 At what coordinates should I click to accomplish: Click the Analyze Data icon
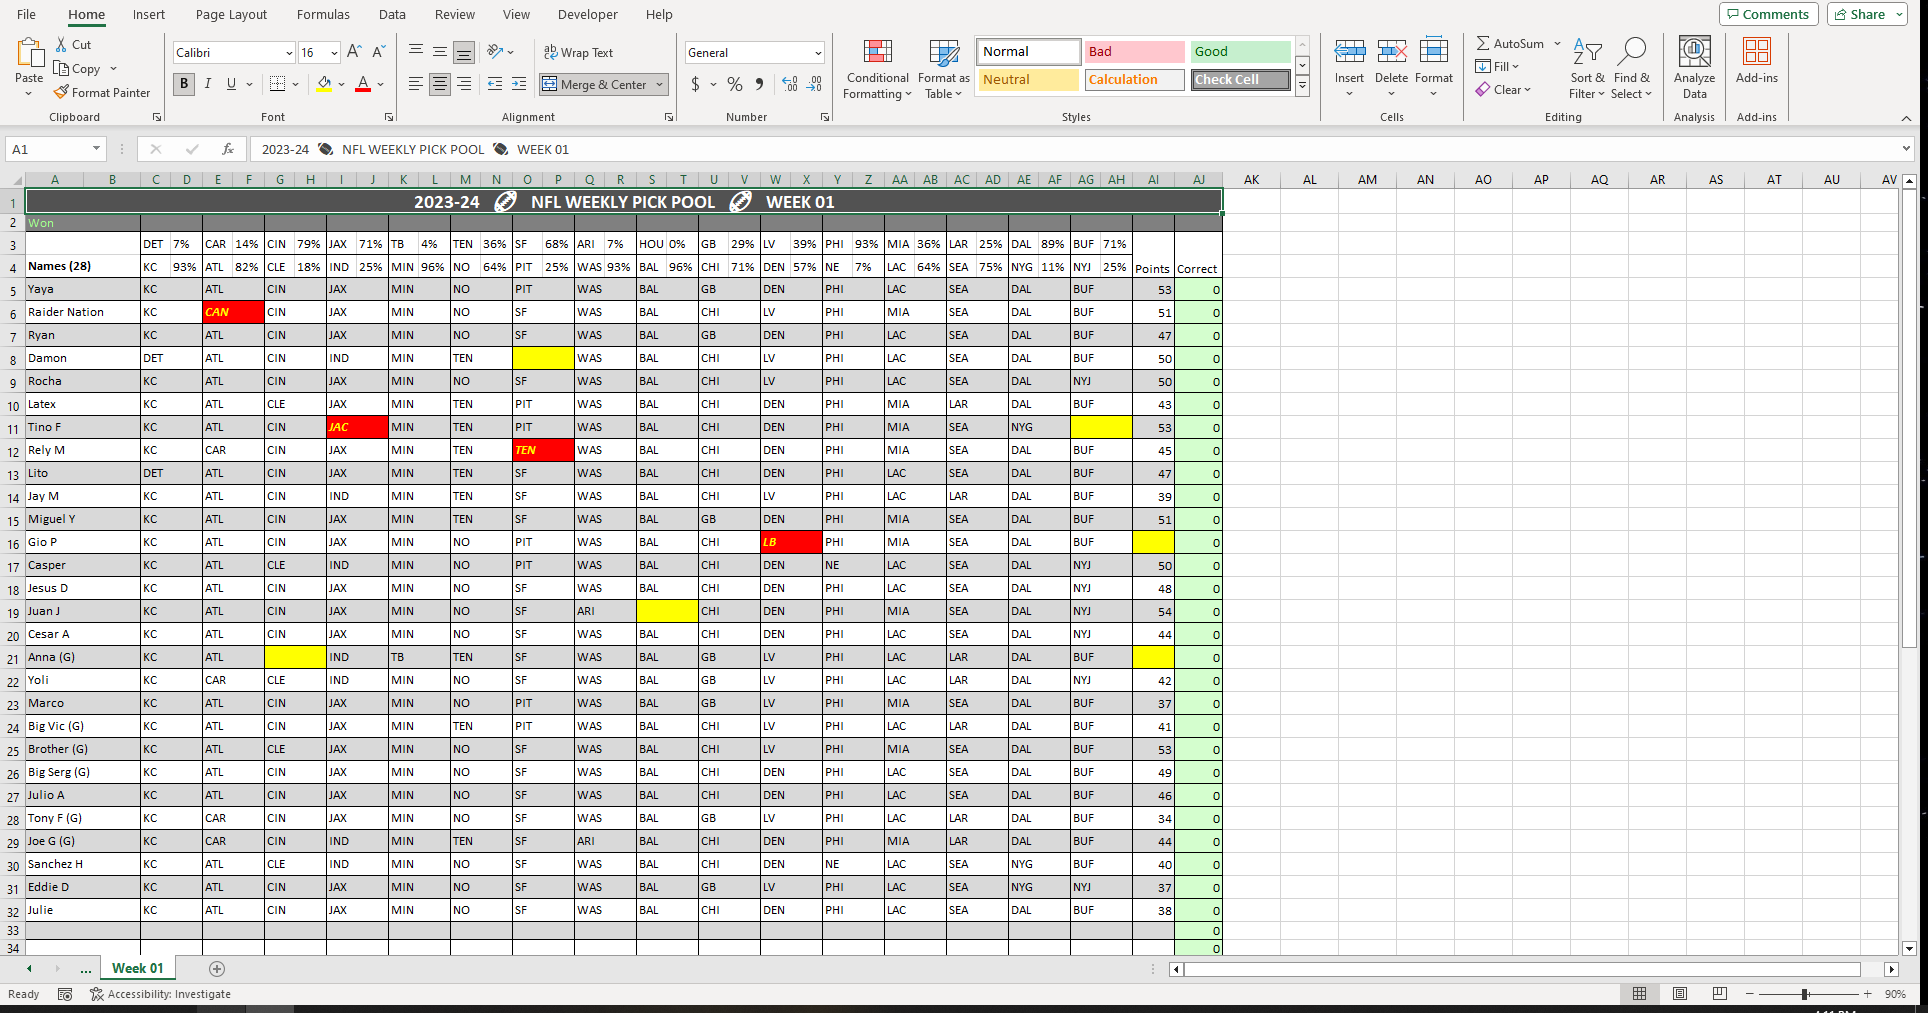1694,52
